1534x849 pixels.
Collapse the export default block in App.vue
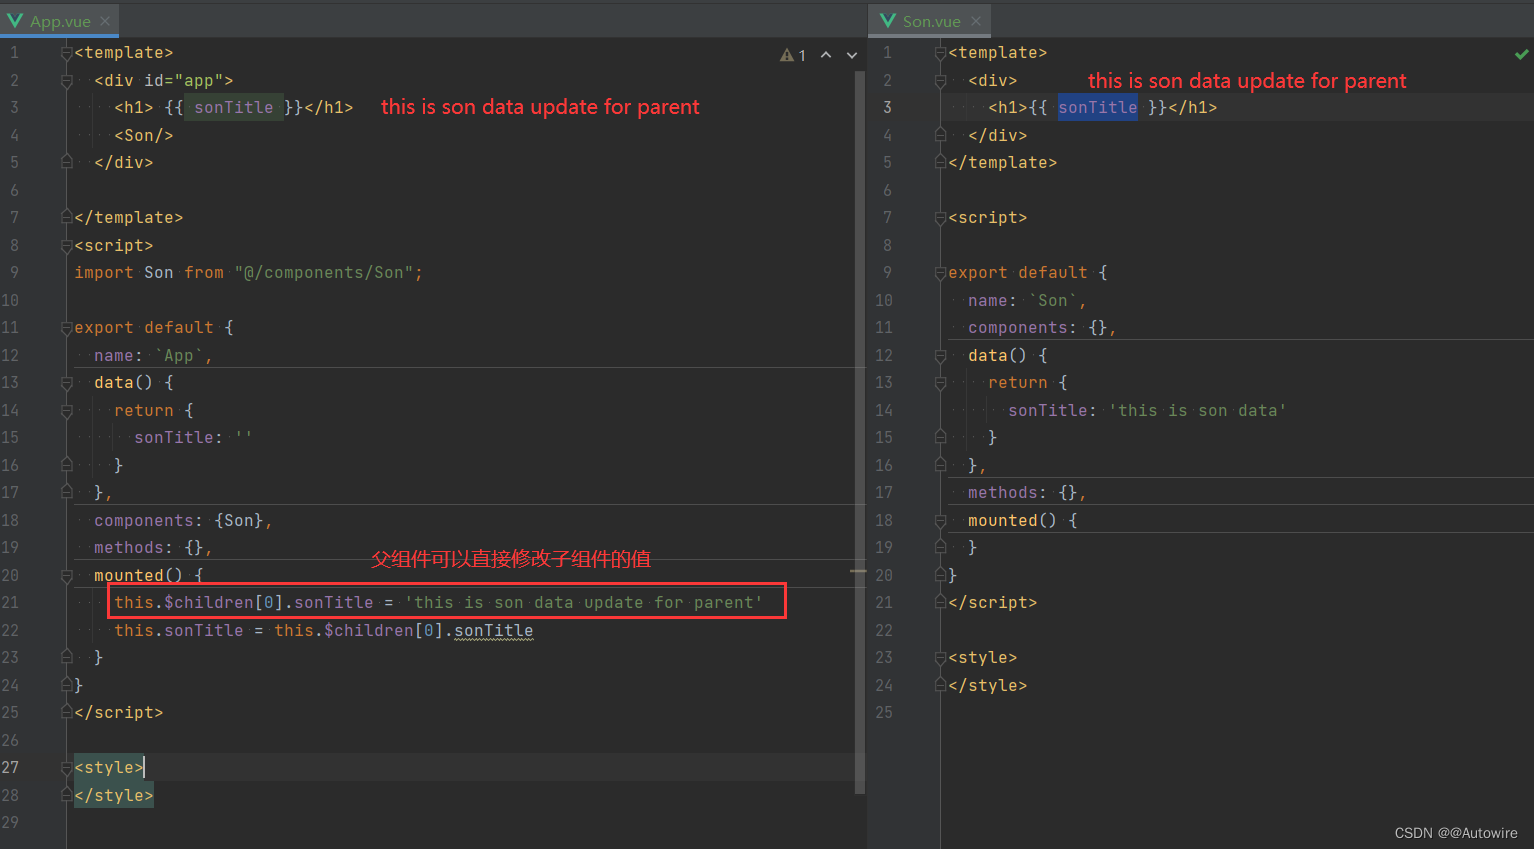66,327
